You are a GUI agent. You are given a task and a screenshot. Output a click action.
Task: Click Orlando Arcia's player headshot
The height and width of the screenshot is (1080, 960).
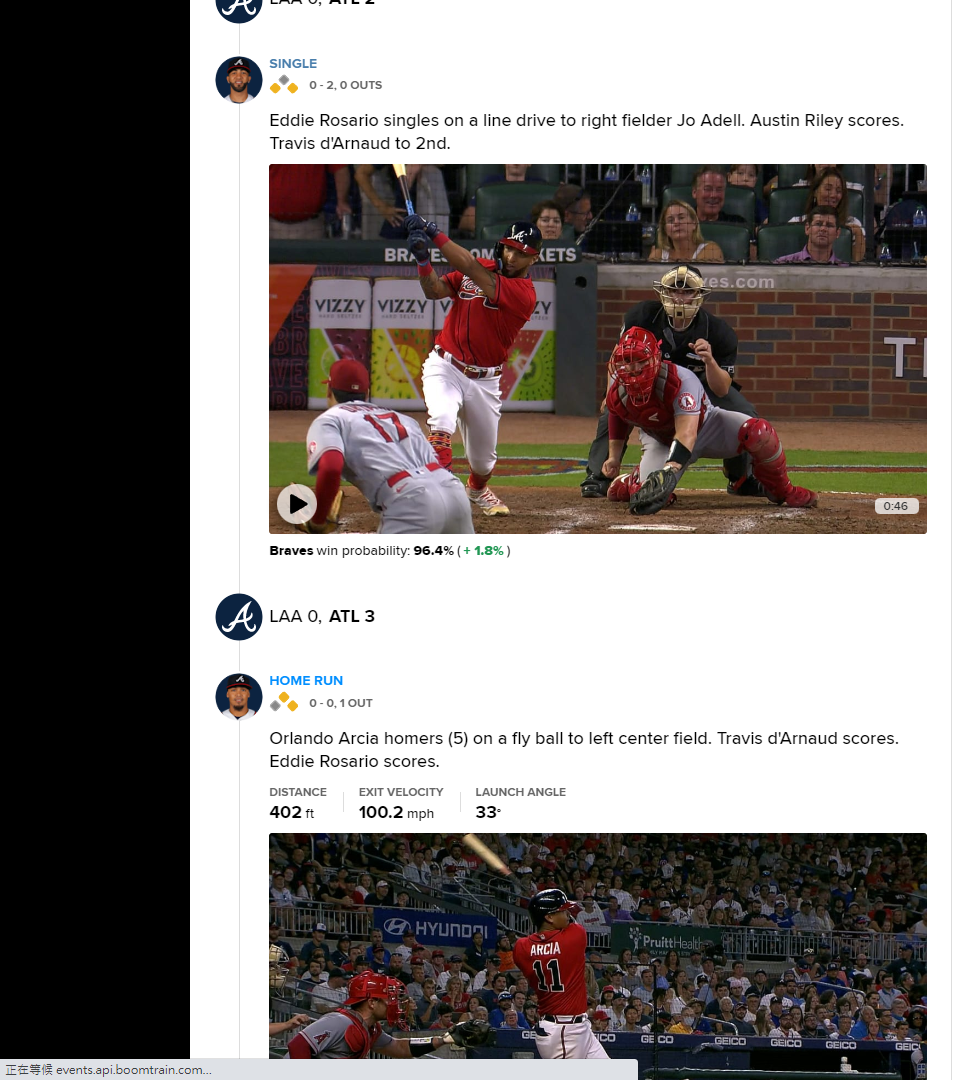pyautogui.click(x=239, y=697)
